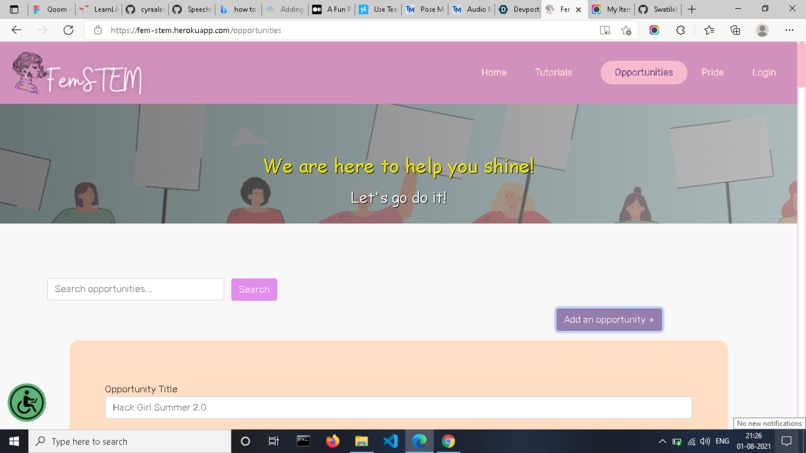806x453 pixels.
Task: Open immersive reader icon
Action: [x=605, y=30]
